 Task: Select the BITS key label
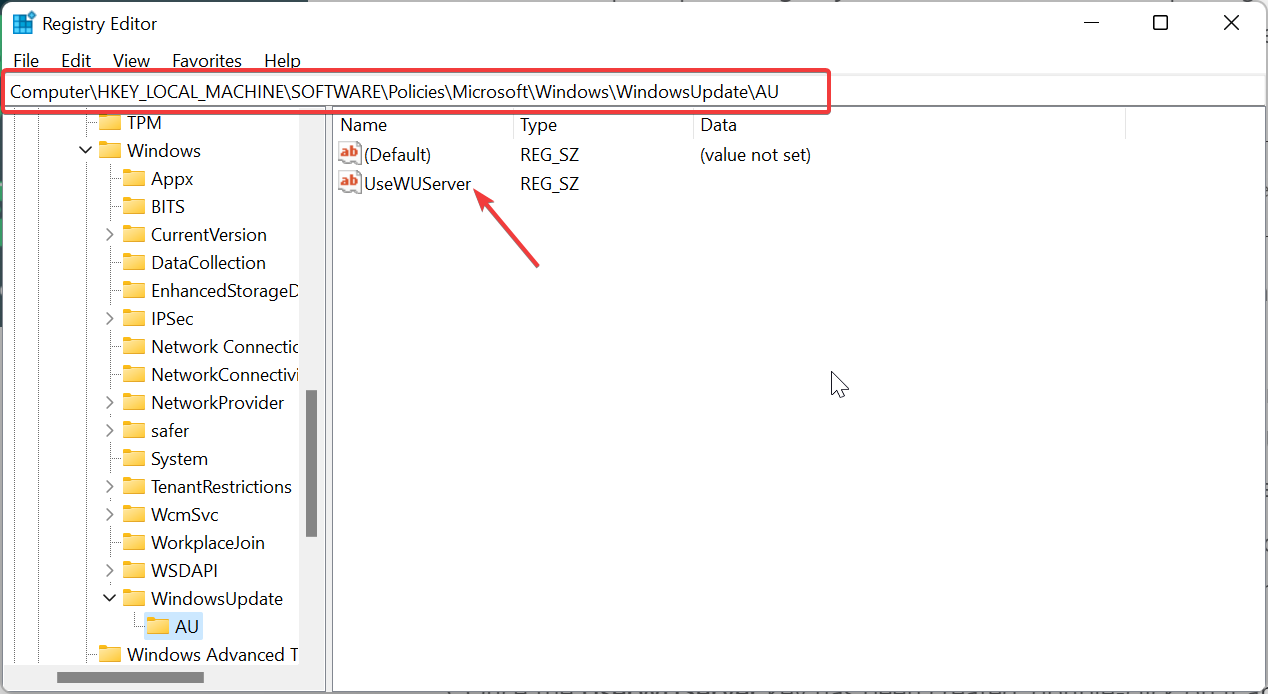click(x=168, y=207)
